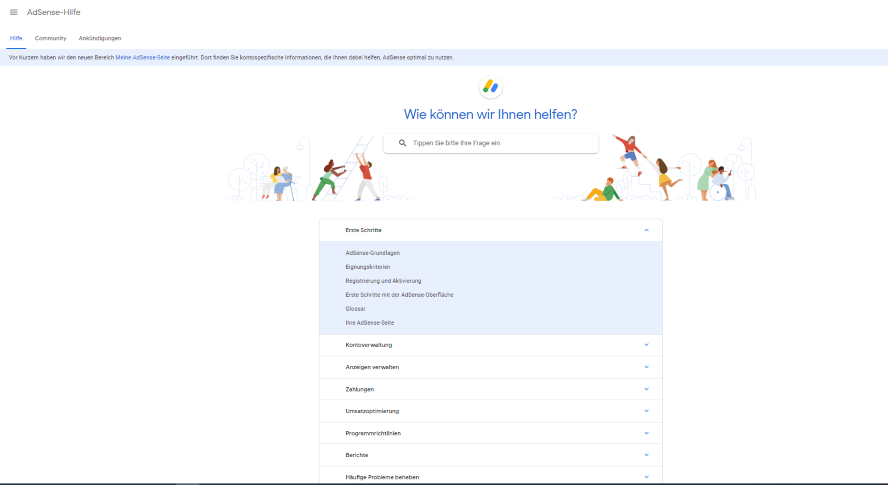Collapse the Erste Schritte section arrow
Image resolution: width=888 pixels, height=485 pixels.
(646, 230)
